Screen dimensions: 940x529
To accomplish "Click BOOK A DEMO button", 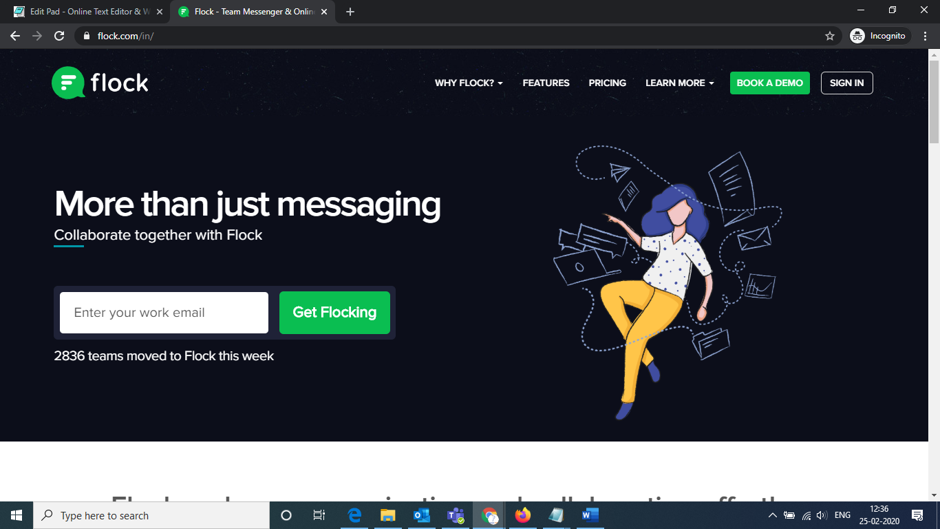I will point(770,83).
